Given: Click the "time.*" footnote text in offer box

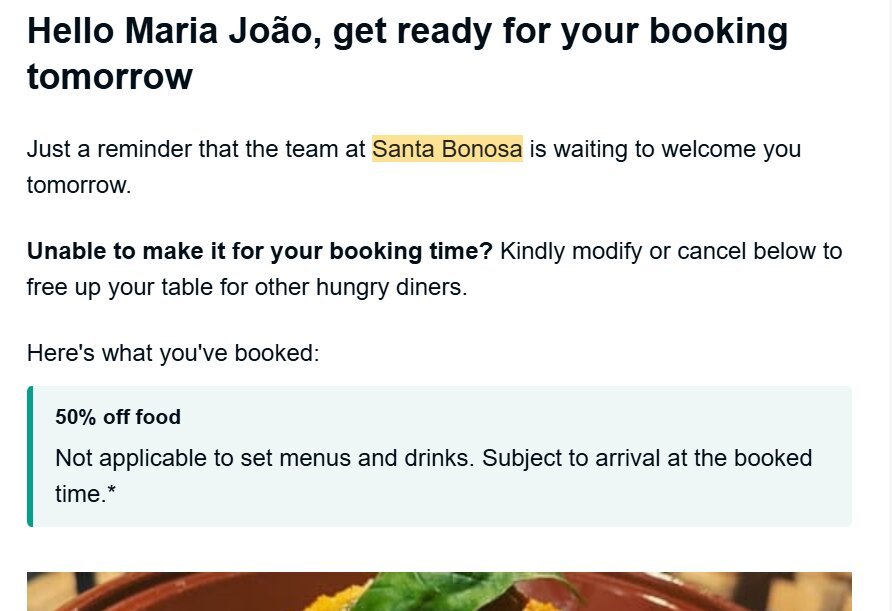Looking at the screenshot, I should [86, 494].
